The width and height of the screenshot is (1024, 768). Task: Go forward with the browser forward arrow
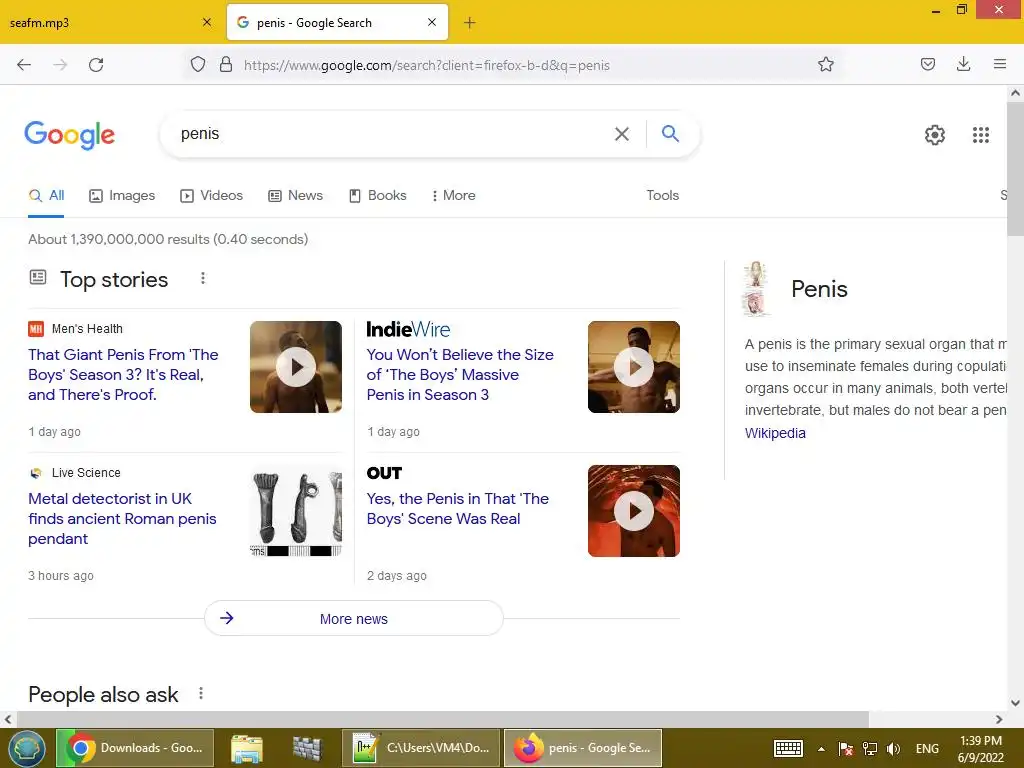pyautogui.click(x=60, y=65)
